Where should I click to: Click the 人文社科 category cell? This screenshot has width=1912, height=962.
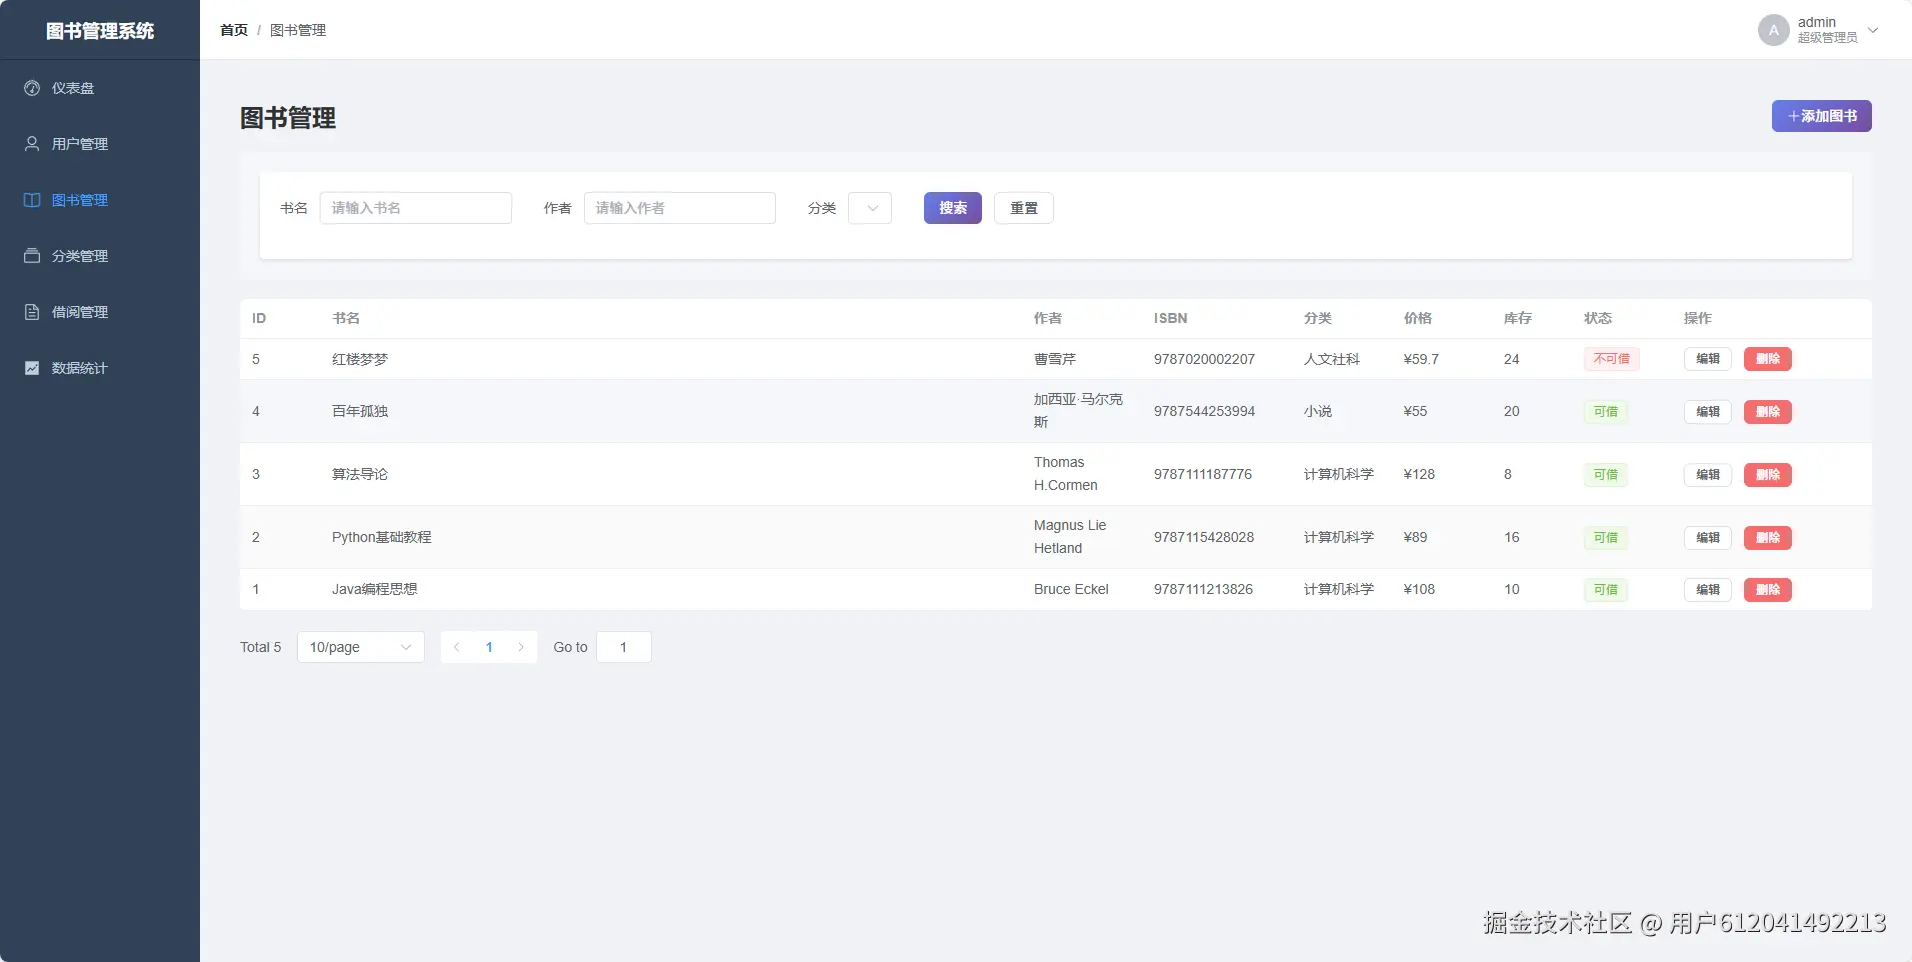point(1332,359)
